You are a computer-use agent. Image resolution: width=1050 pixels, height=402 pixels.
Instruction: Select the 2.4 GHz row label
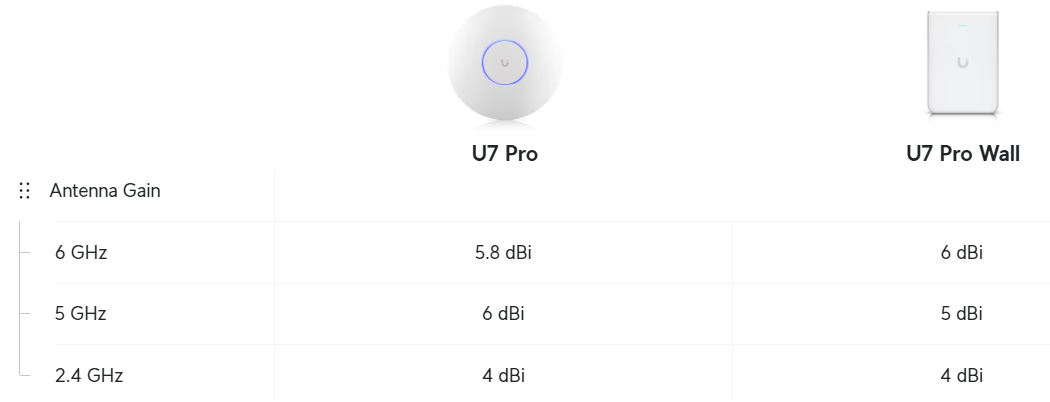tap(89, 375)
